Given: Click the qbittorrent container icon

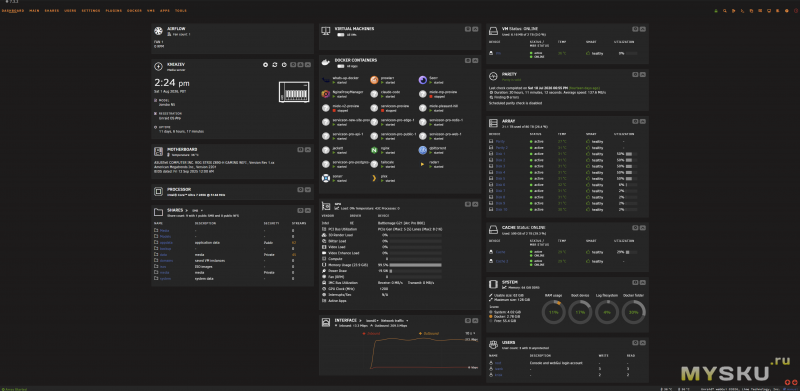Looking at the screenshot, I should coord(422,150).
